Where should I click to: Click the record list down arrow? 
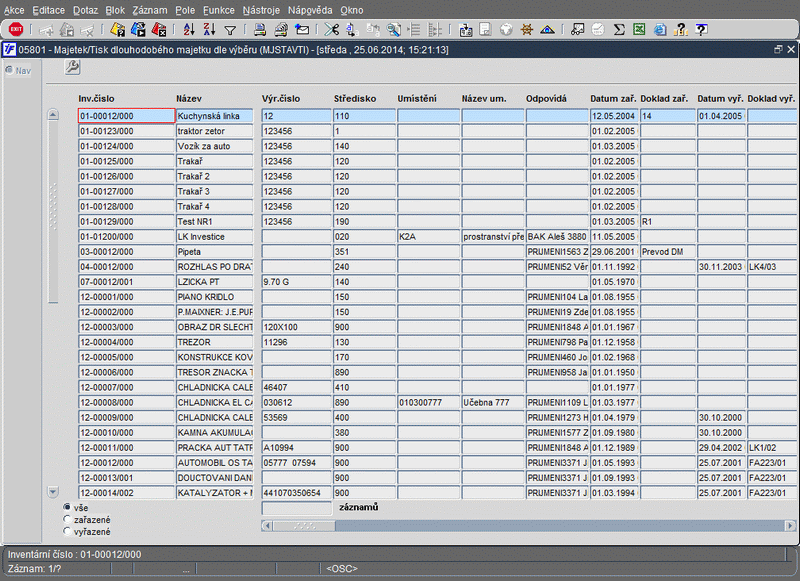click(53, 492)
